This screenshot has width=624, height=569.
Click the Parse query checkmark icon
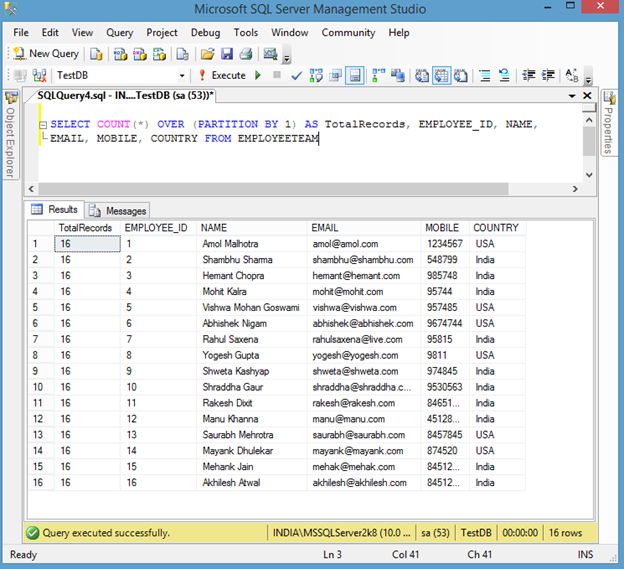pos(296,75)
